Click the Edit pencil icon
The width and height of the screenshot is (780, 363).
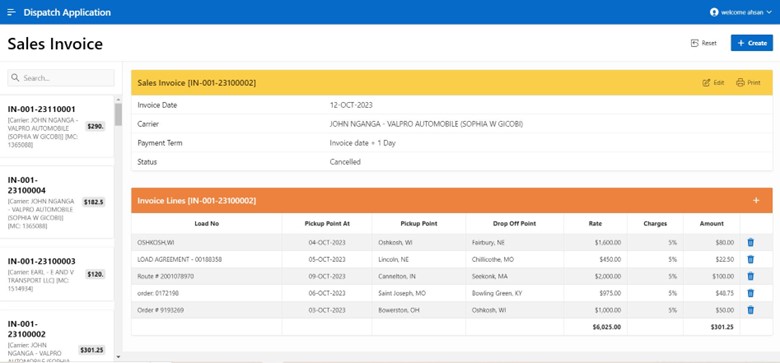[x=706, y=83]
